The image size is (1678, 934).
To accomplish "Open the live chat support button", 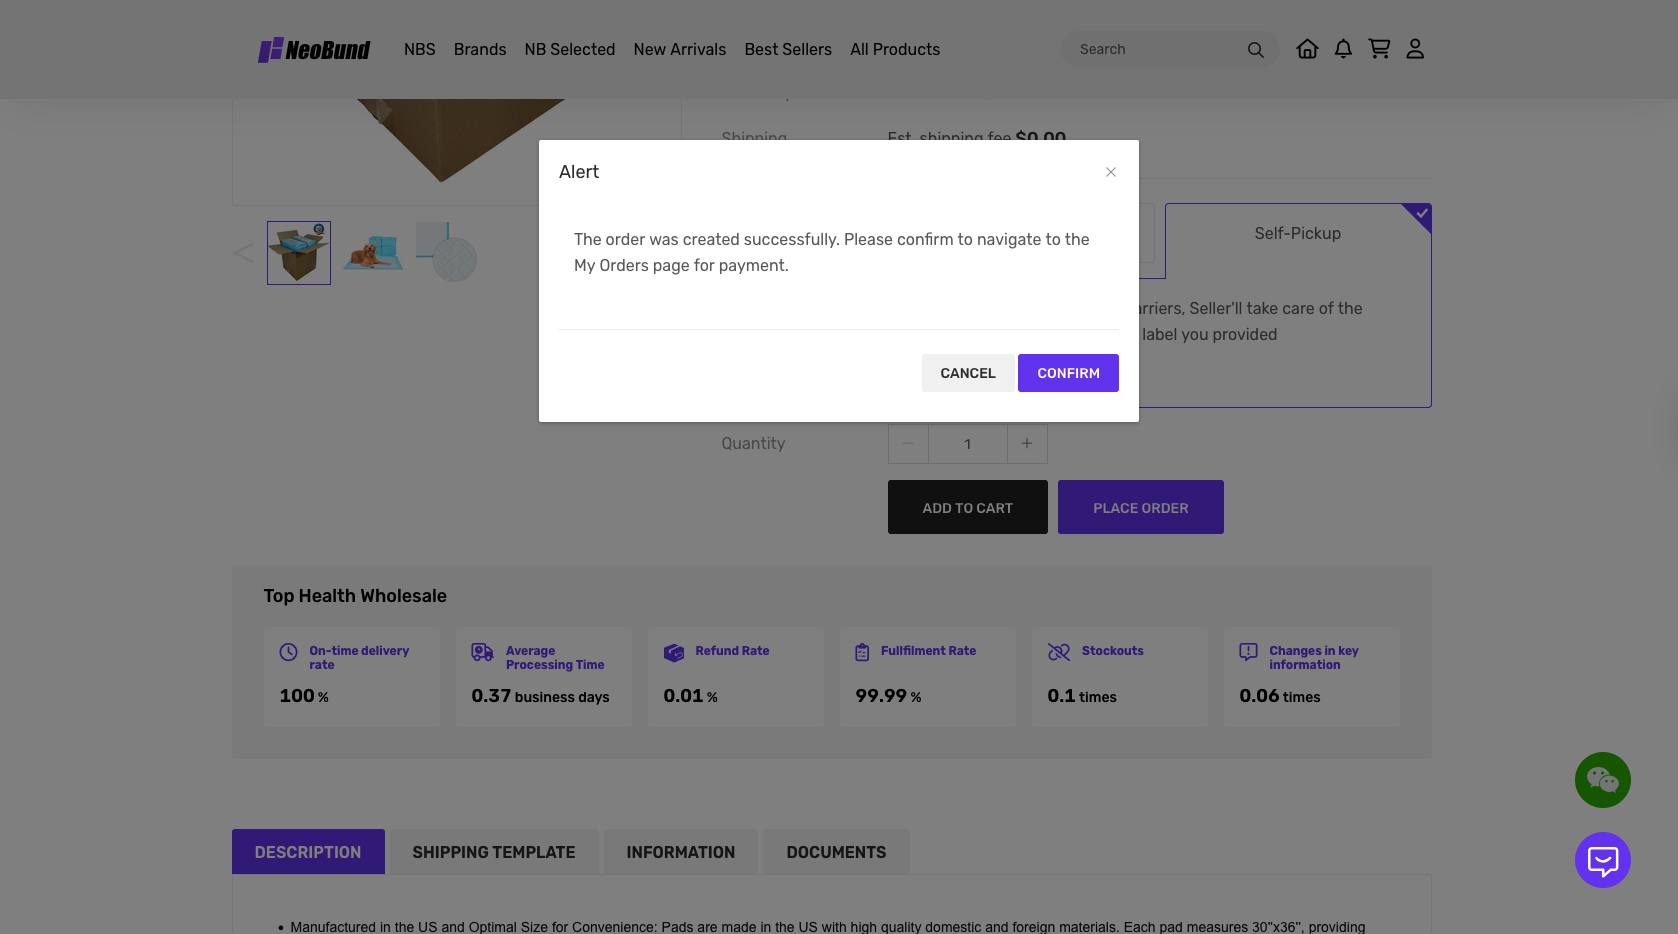I will (x=1602, y=860).
